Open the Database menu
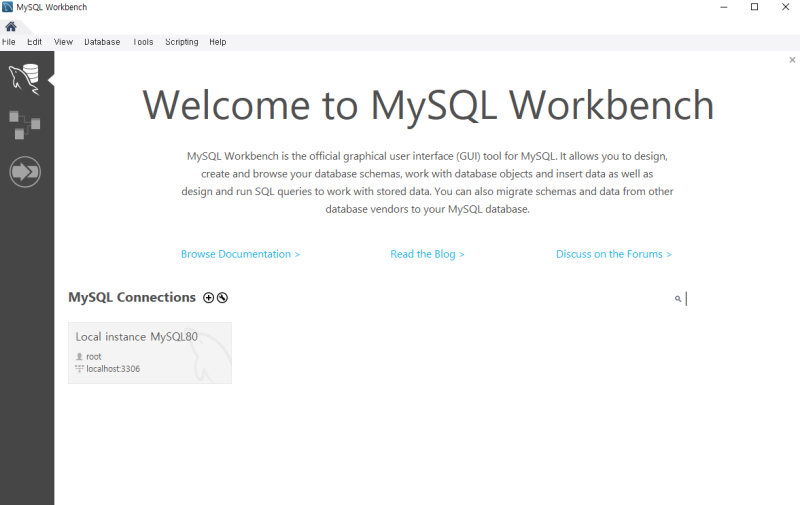Screen dimensions: 800x505 tap(102, 42)
